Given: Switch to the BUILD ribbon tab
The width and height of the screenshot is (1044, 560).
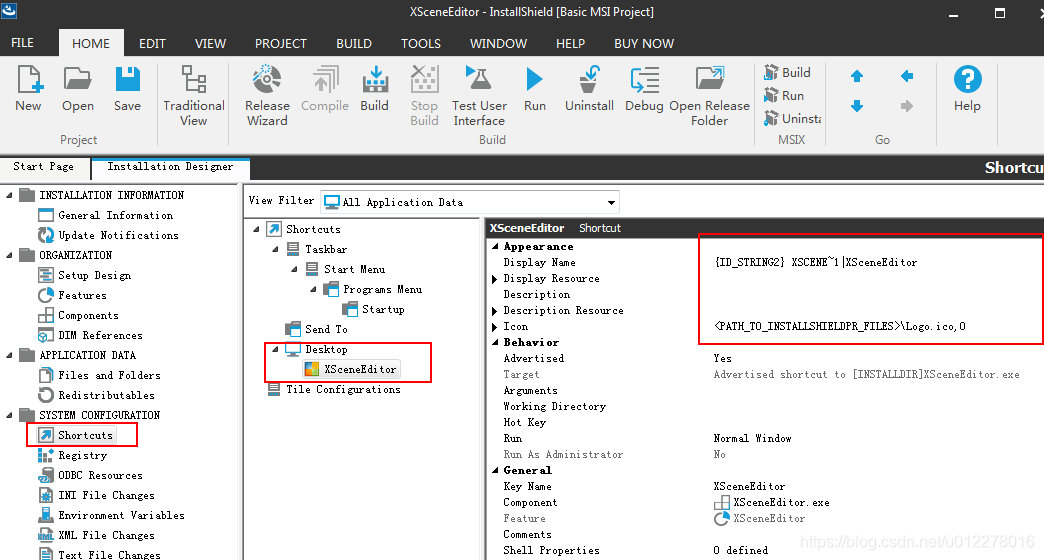Looking at the screenshot, I should (354, 43).
